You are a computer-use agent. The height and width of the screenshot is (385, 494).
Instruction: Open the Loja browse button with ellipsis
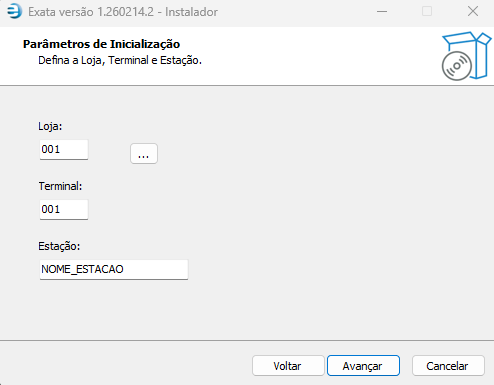click(x=144, y=154)
